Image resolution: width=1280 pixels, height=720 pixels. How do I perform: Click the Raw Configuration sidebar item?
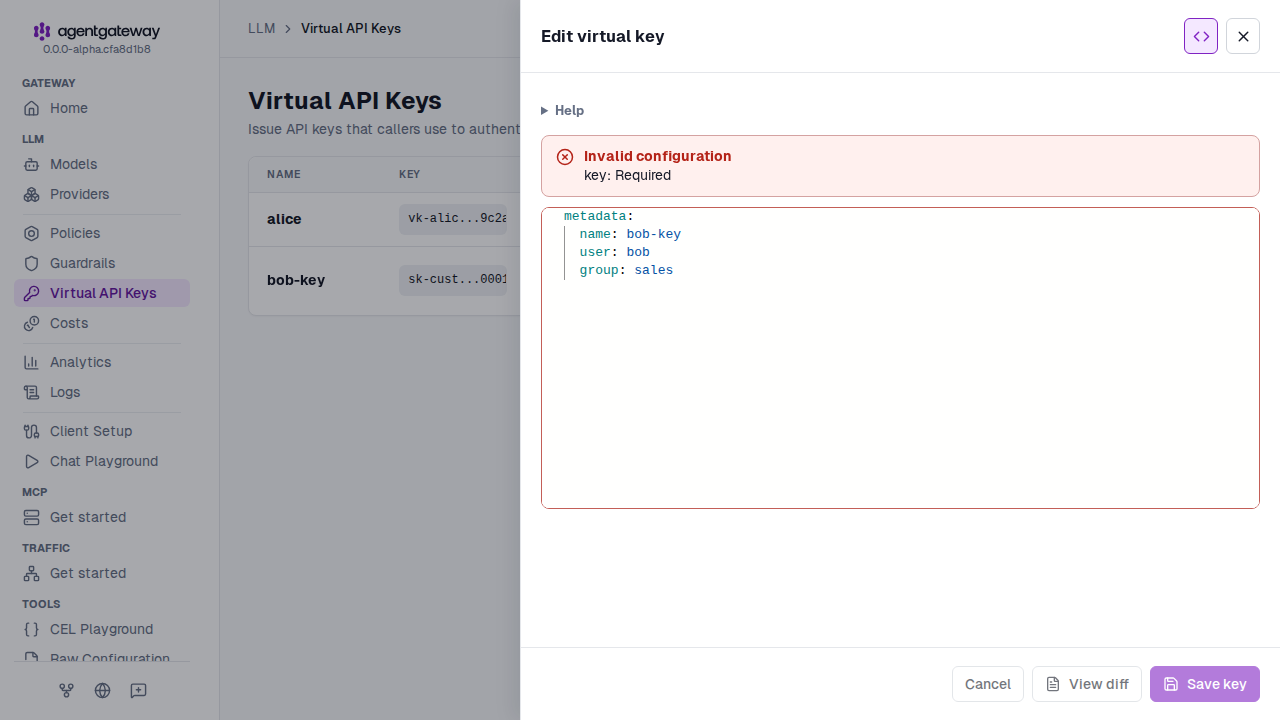[101, 657]
